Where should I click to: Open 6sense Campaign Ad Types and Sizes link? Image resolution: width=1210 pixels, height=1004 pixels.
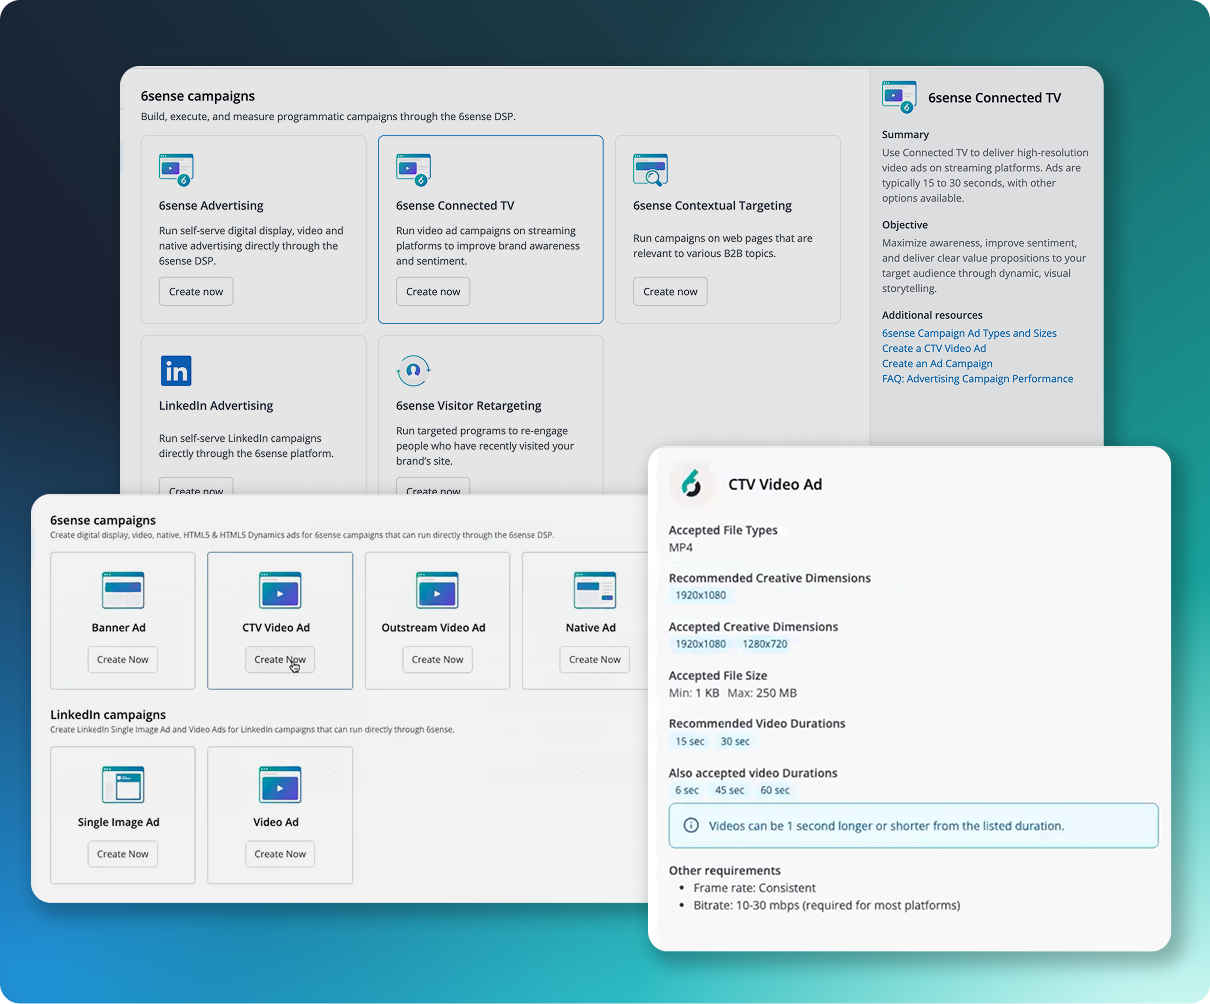pos(969,333)
